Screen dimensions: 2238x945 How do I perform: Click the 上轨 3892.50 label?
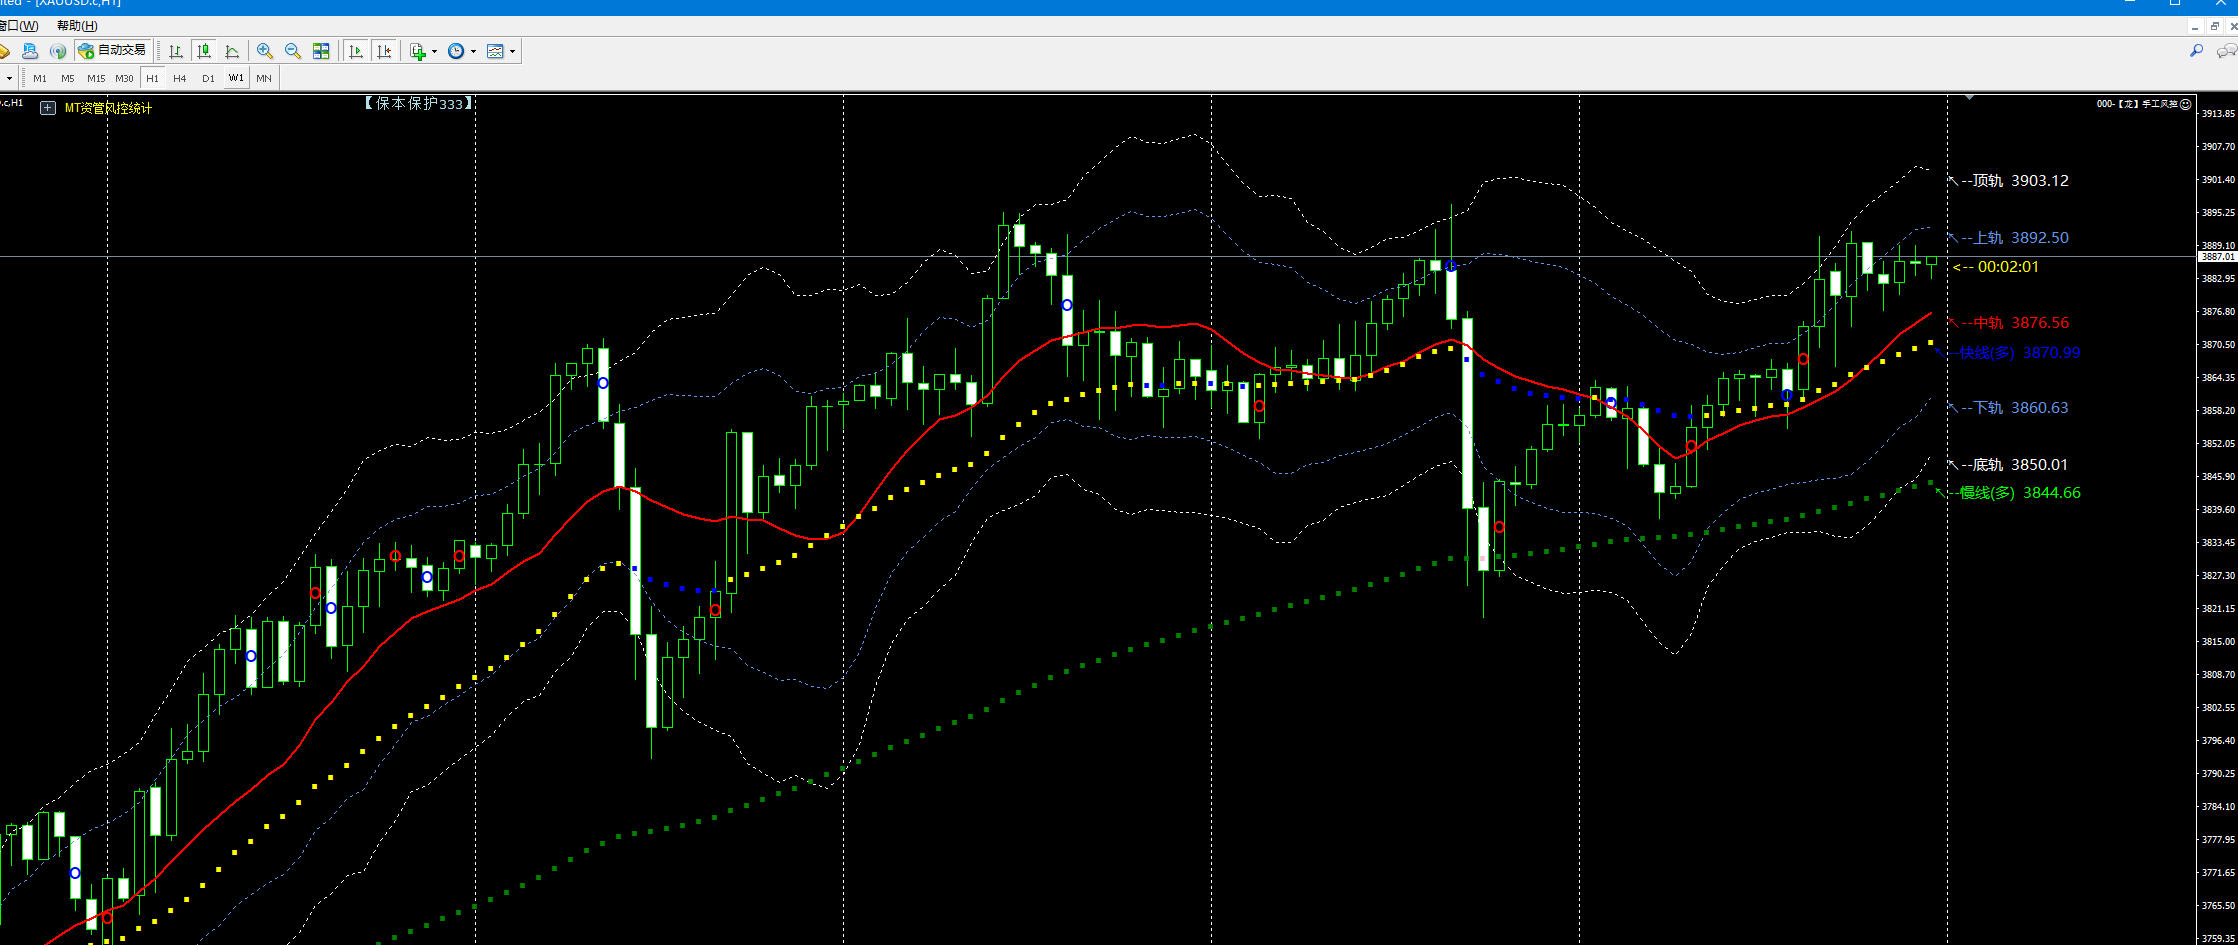(2014, 238)
